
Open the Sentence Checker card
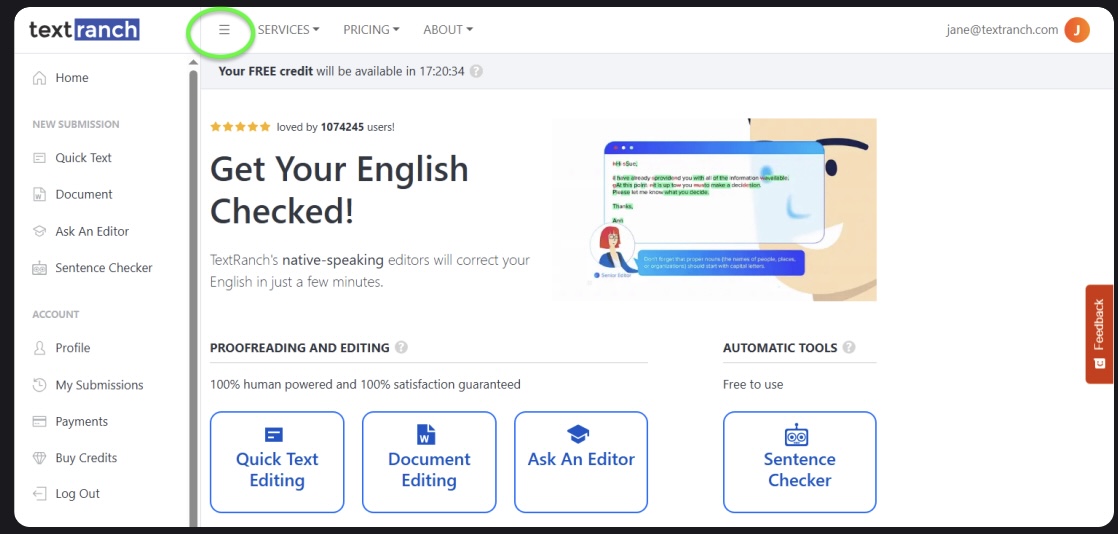point(799,462)
